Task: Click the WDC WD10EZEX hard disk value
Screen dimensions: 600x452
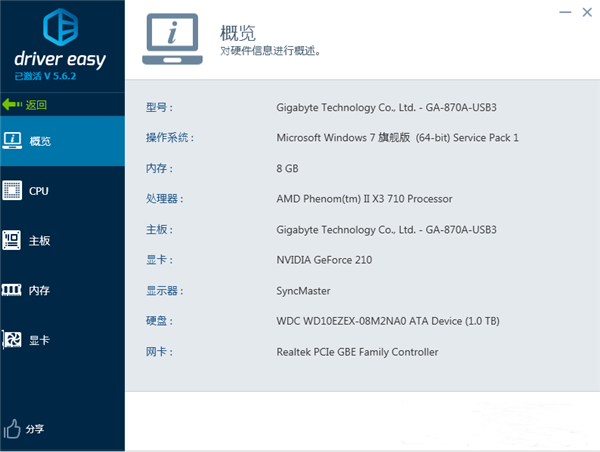Action: pyautogui.click(x=388, y=321)
